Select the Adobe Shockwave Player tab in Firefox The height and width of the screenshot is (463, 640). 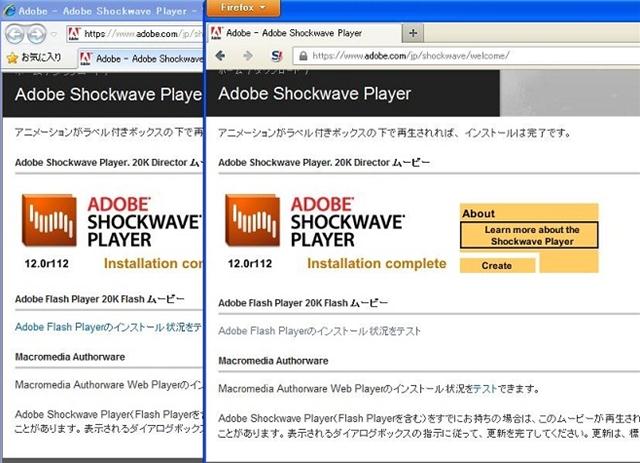tap(304, 33)
